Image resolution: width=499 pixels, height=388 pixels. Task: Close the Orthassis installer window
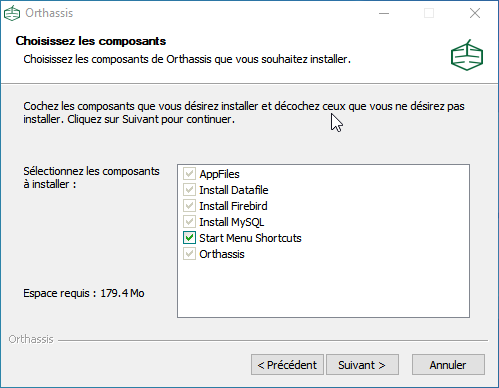(475, 13)
